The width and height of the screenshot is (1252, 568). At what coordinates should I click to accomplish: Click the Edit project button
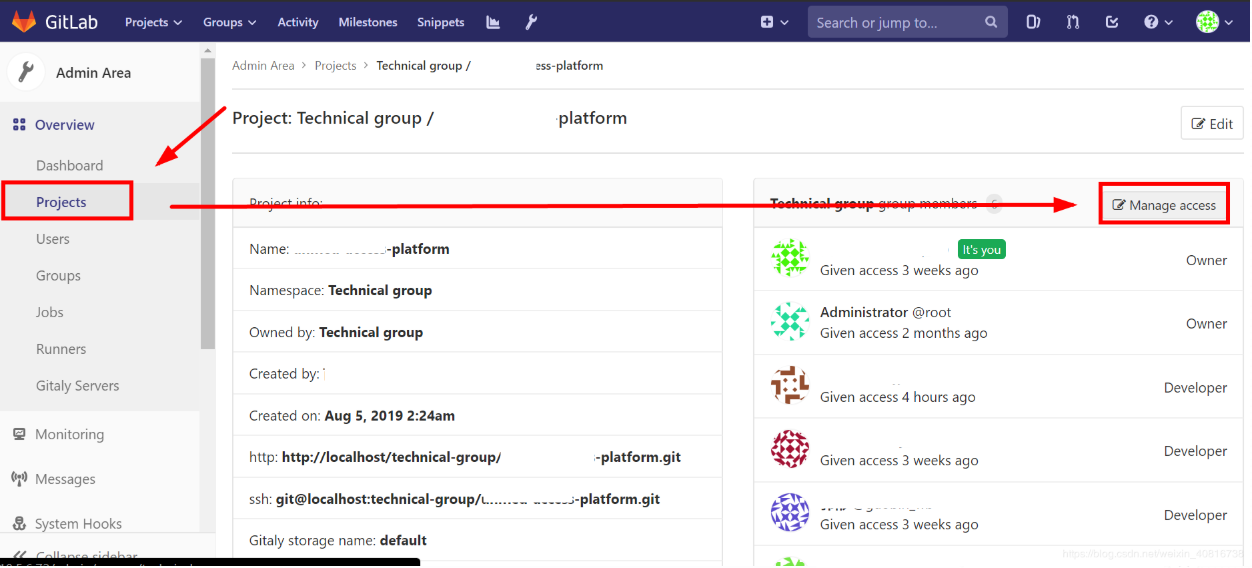(1212, 124)
